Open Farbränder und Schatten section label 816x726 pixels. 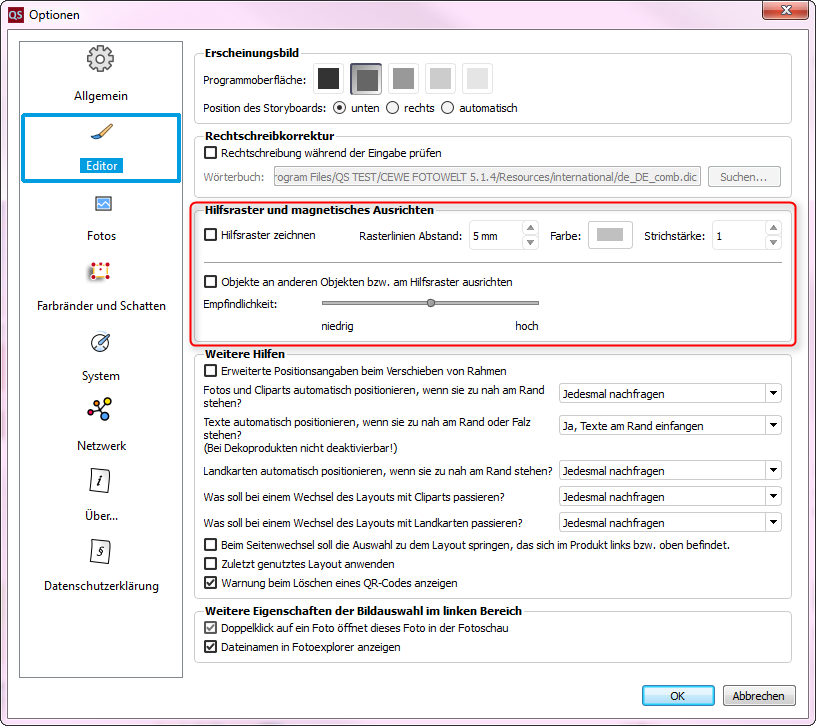(101, 306)
